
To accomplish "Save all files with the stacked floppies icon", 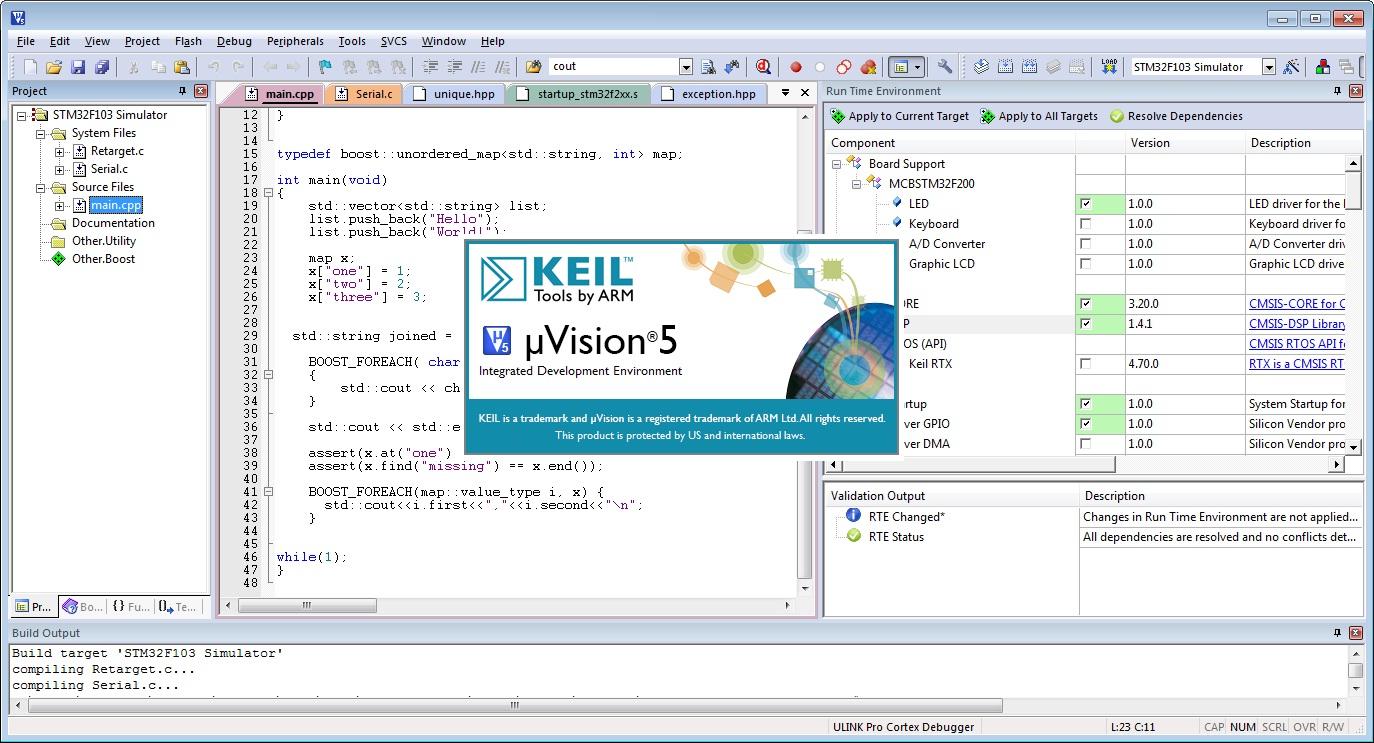I will (102, 67).
